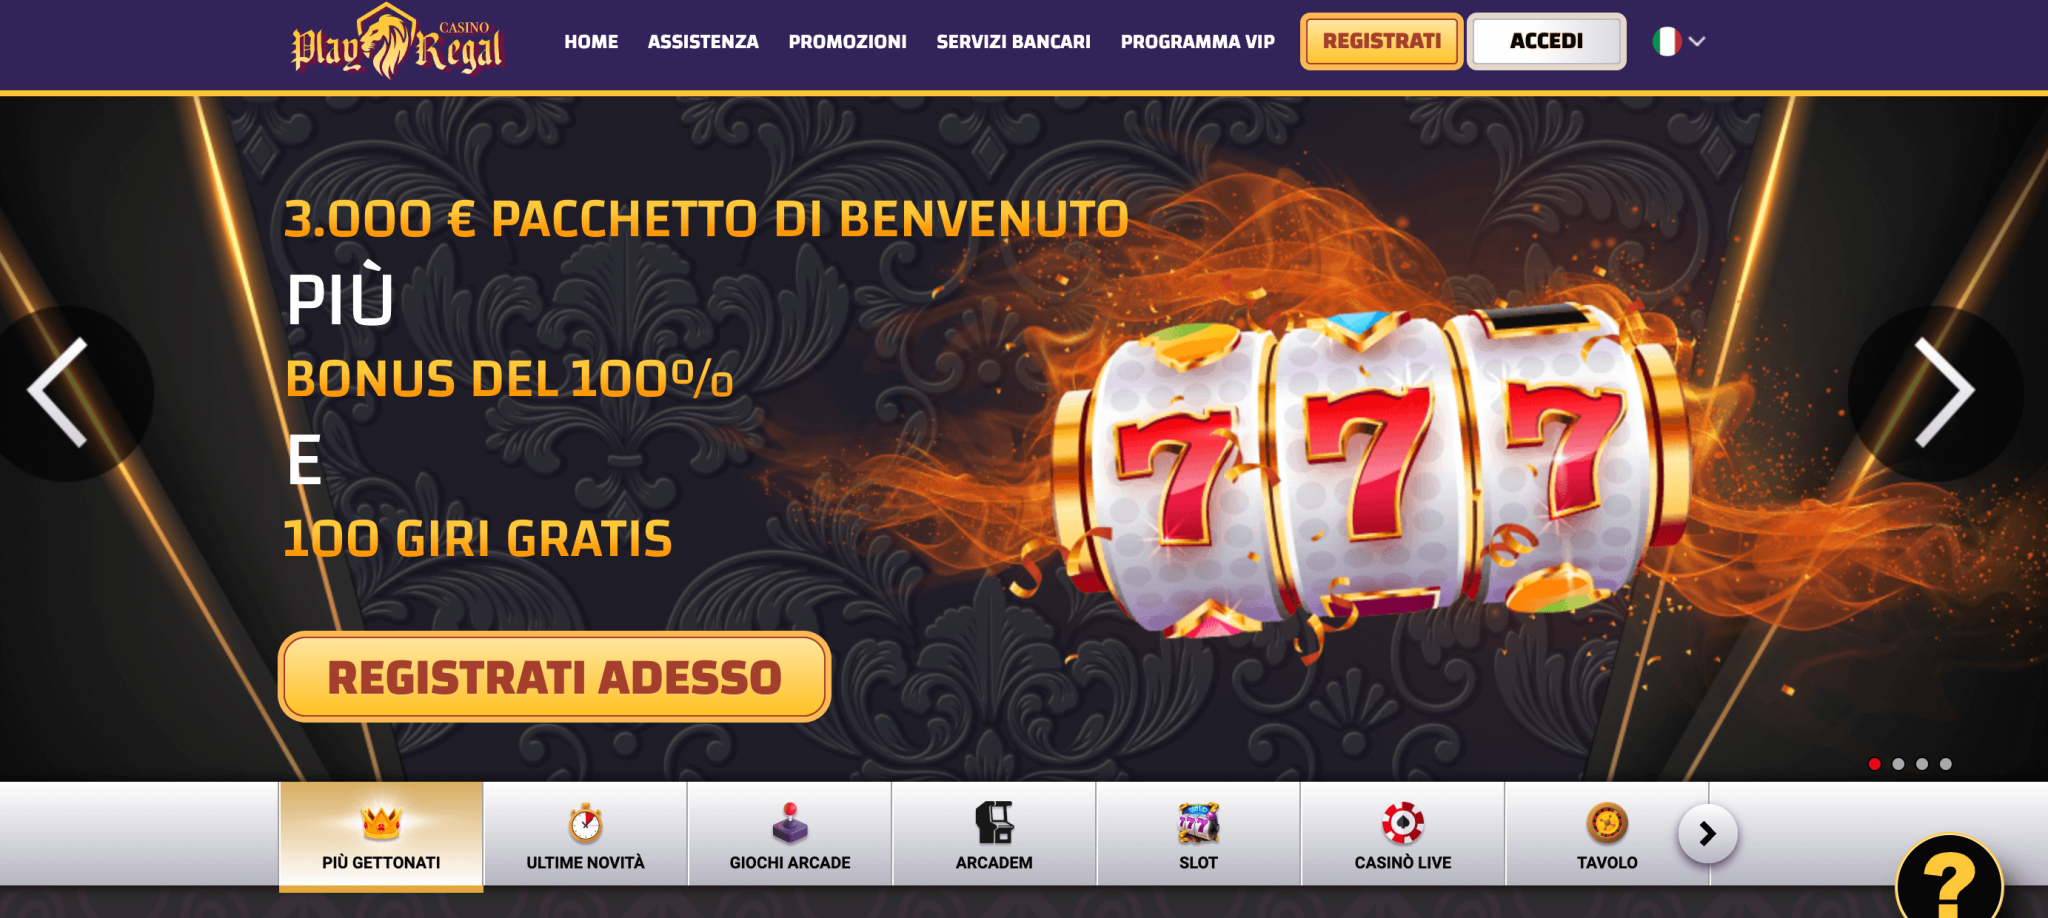Open Ultime Novità stopwatch category

click(585, 835)
